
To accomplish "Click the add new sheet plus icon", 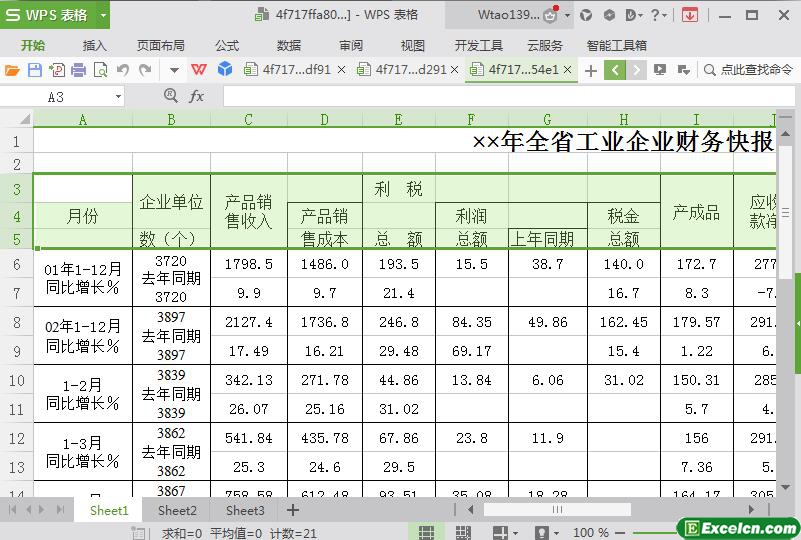I will point(293,510).
